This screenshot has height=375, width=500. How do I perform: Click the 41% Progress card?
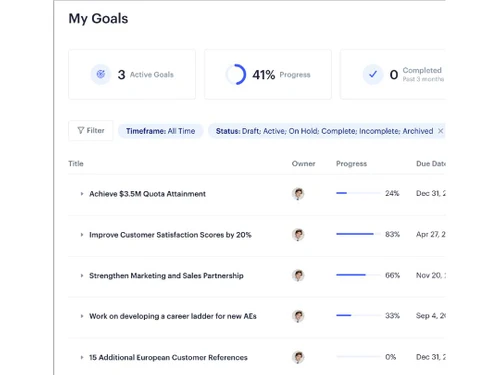(x=268, y=74)
